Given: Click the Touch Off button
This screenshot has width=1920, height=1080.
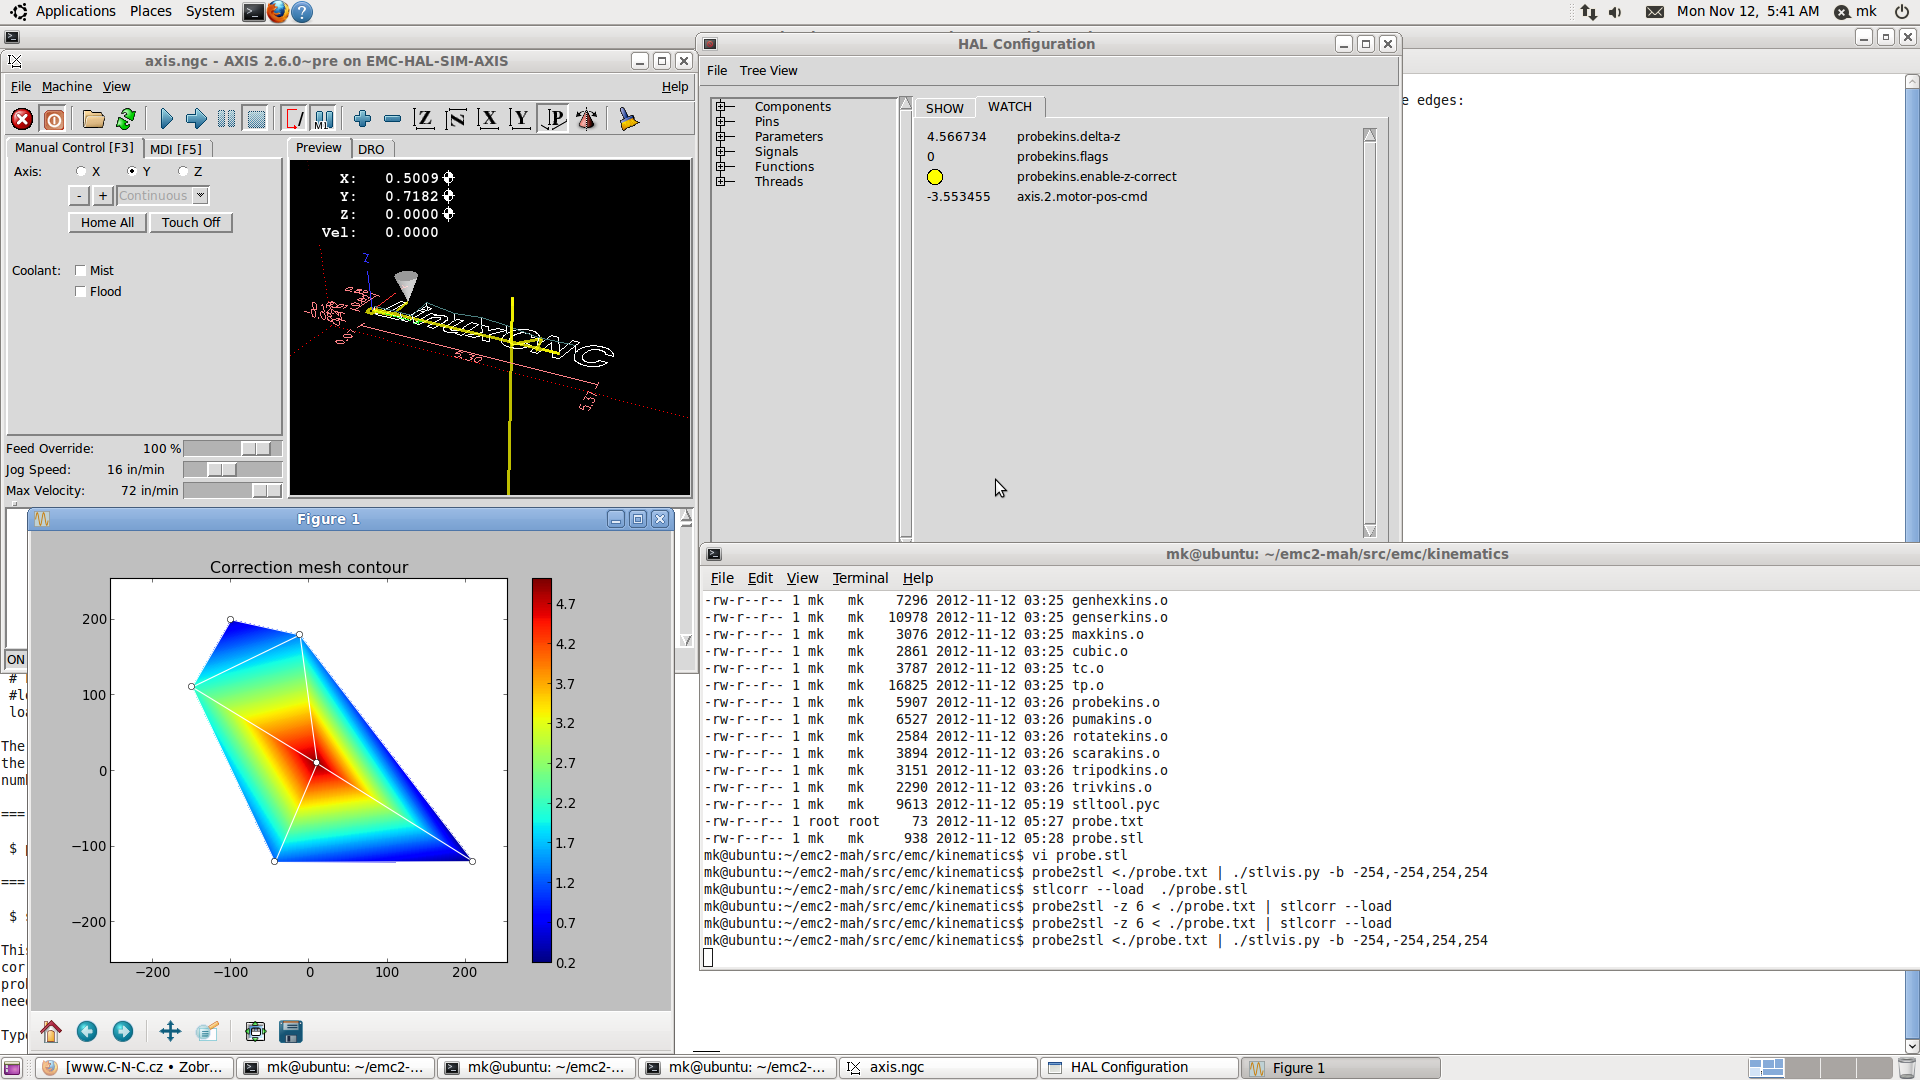Looking at the screenshot, I should 191,223.
